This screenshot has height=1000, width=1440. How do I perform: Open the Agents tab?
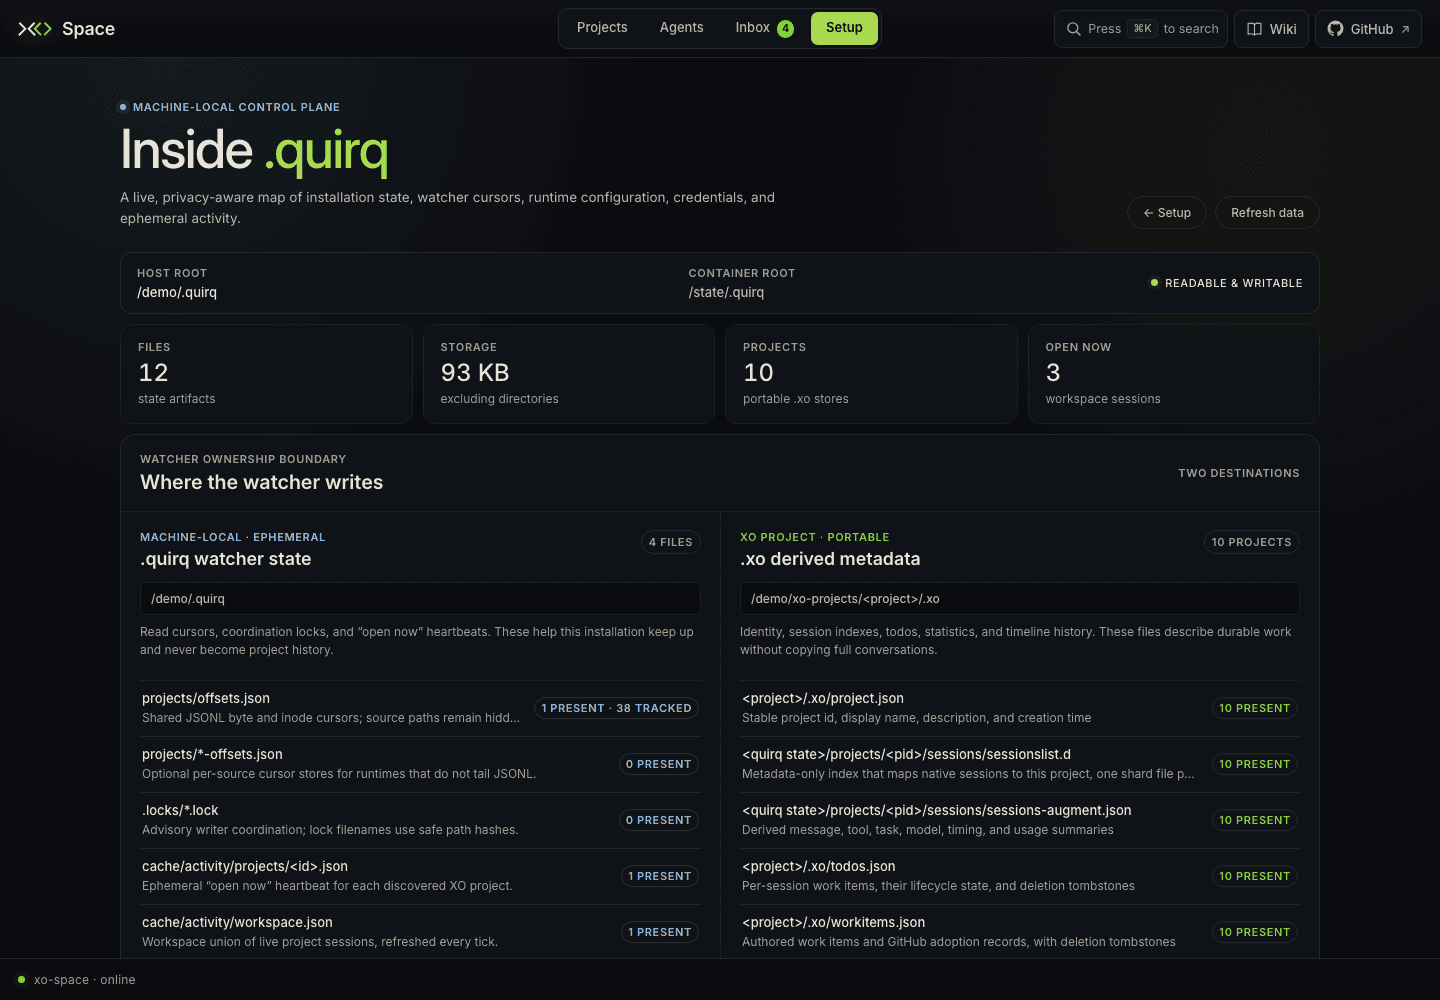click(681, 28)
